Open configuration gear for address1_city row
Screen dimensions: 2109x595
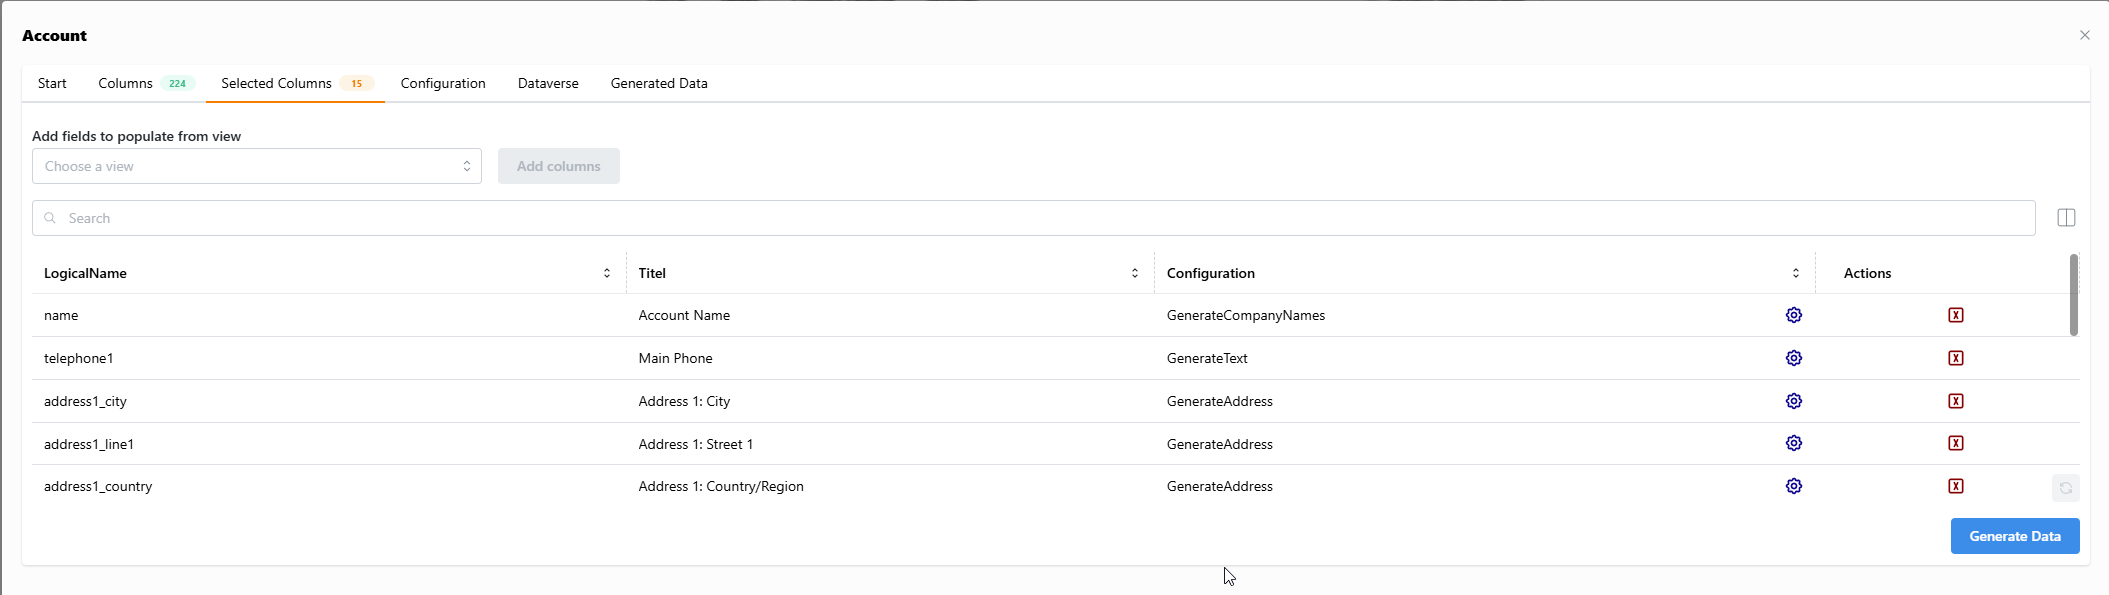coord(1794,401)
